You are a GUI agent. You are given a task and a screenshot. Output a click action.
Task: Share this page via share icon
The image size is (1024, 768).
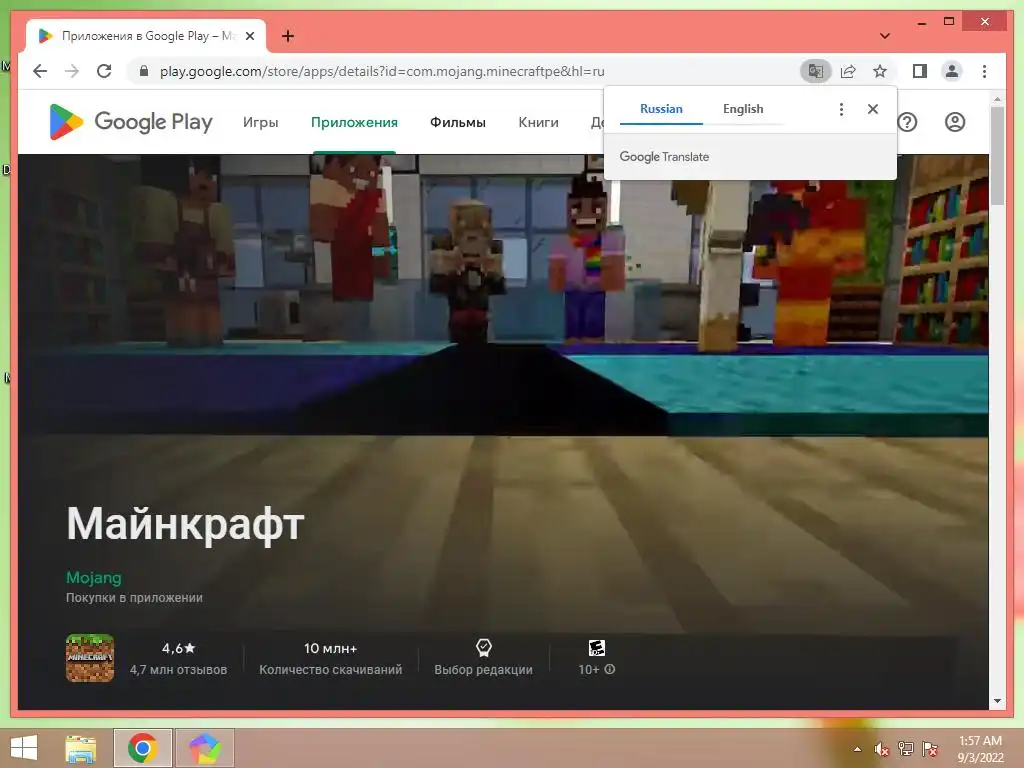(848, 71)
